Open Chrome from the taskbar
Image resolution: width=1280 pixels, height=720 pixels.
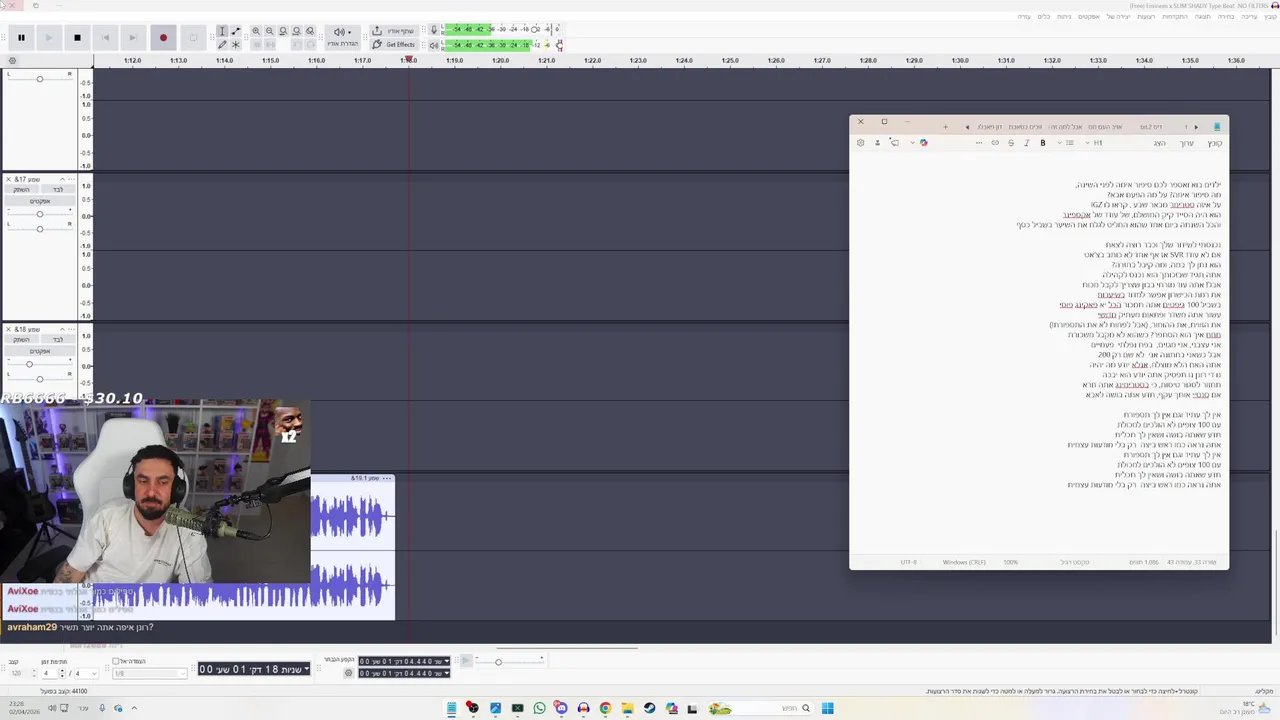click(605, 708)
